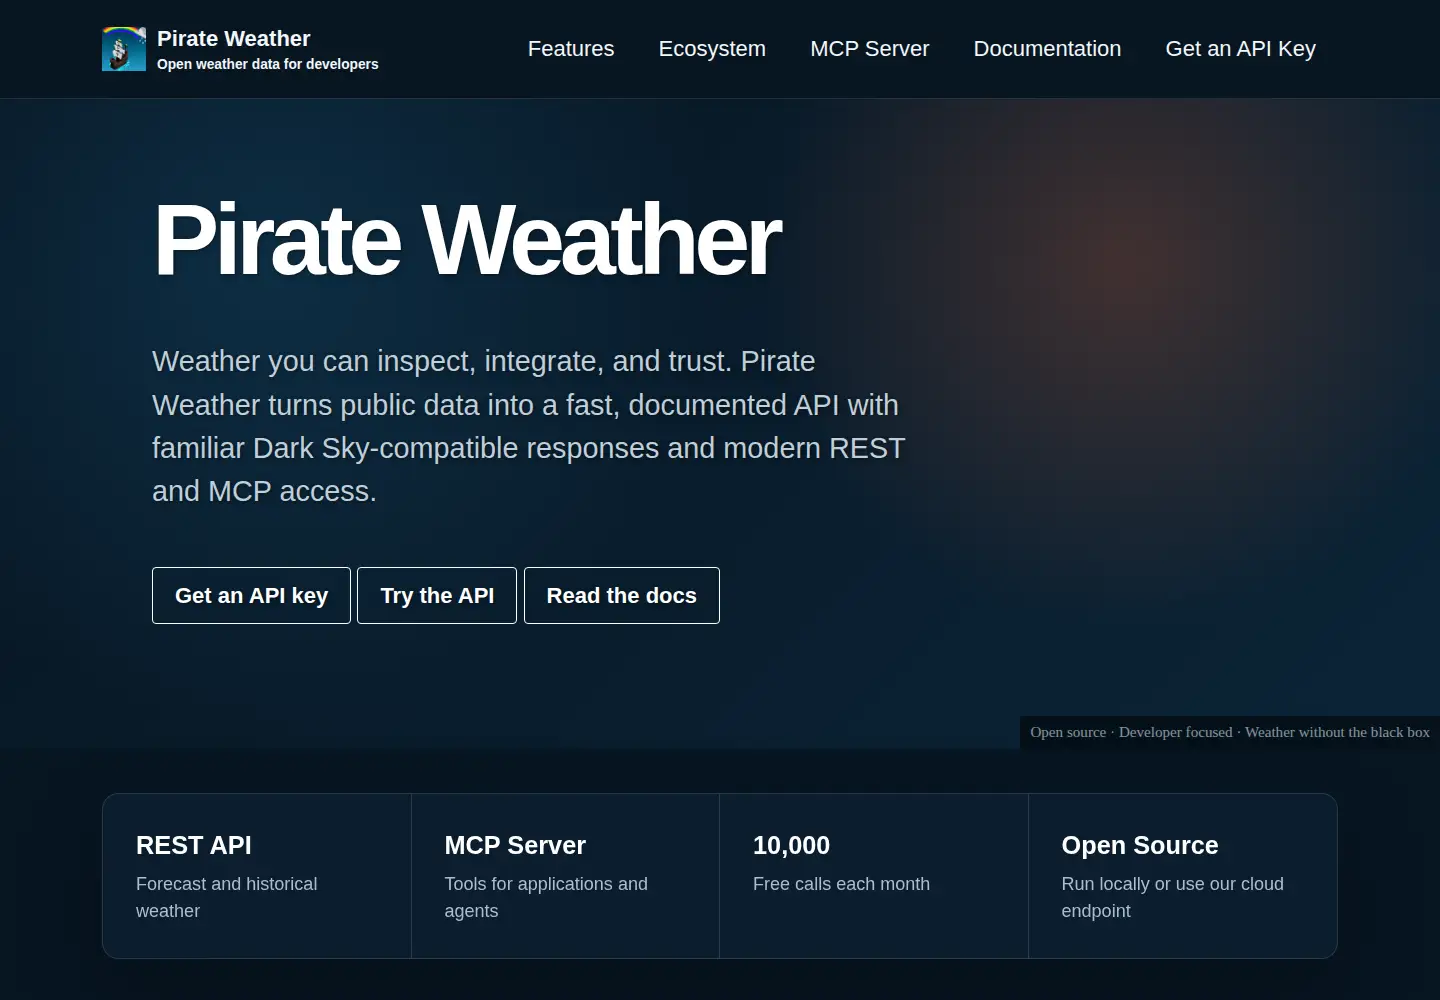This screenshot has height=1000, width=1440.
Task: Click 'Forecast and historical weather' text
Action: (227, 897)
